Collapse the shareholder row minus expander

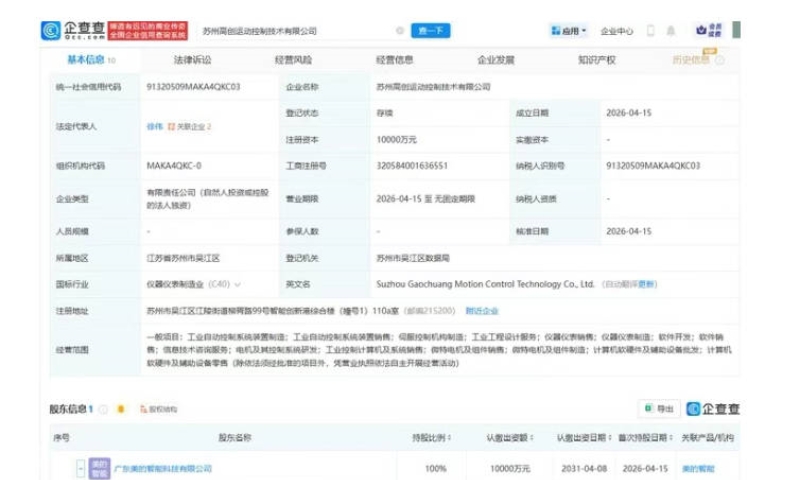(x=81, y=468)
